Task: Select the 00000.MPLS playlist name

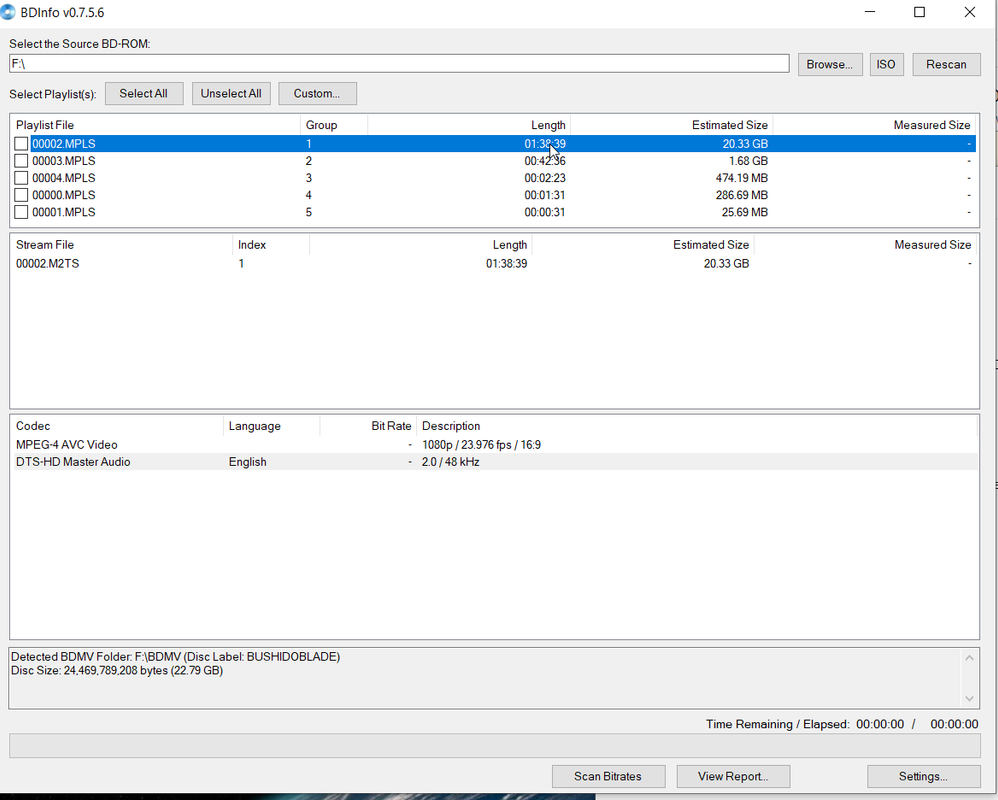Action: (64, 195)
